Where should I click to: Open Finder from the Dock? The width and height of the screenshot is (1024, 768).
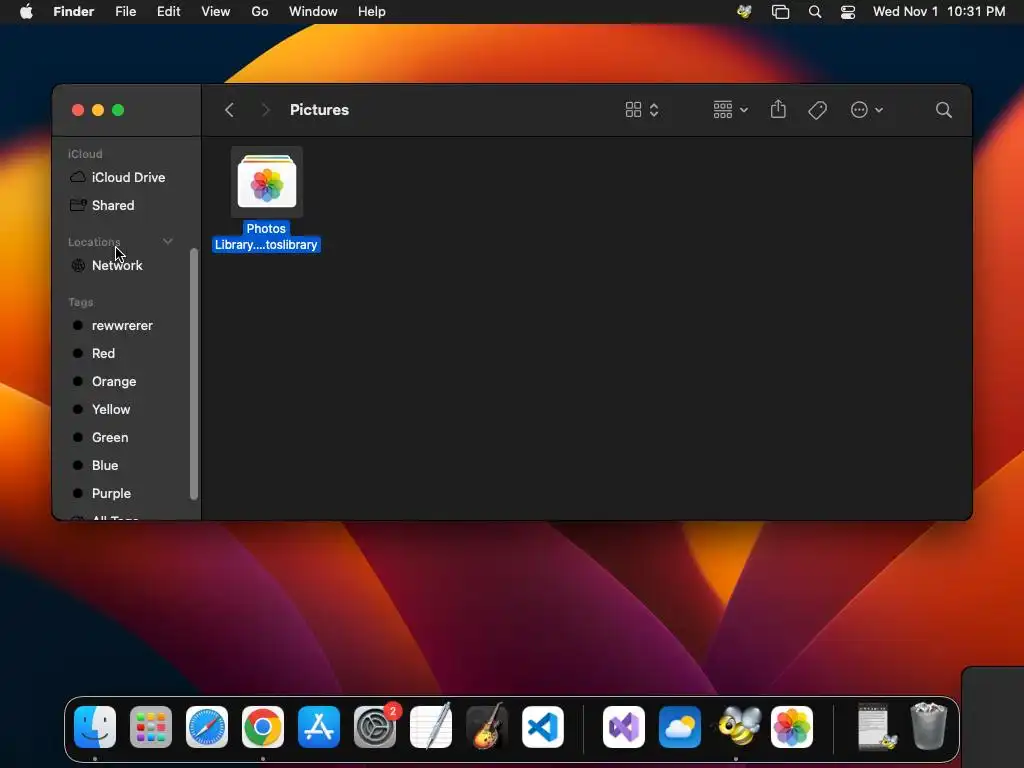click(95, 727)
